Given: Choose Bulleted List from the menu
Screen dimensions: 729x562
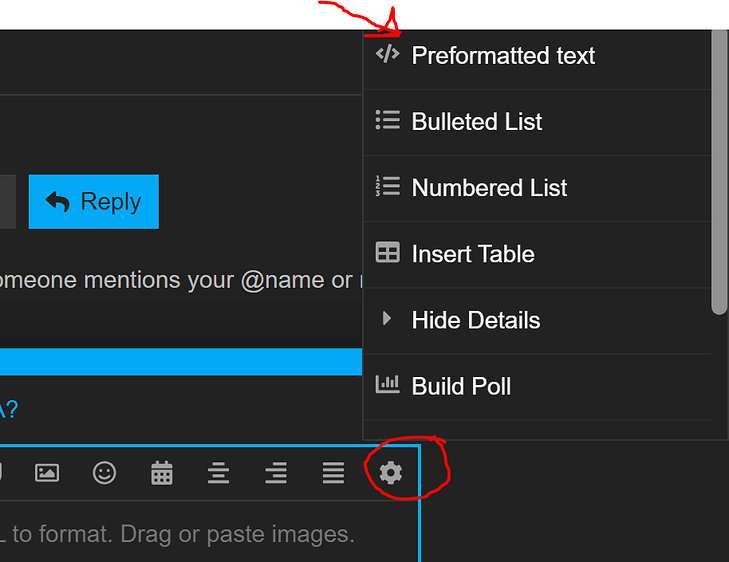Looking at the screenshot, I should click(537, 122).
